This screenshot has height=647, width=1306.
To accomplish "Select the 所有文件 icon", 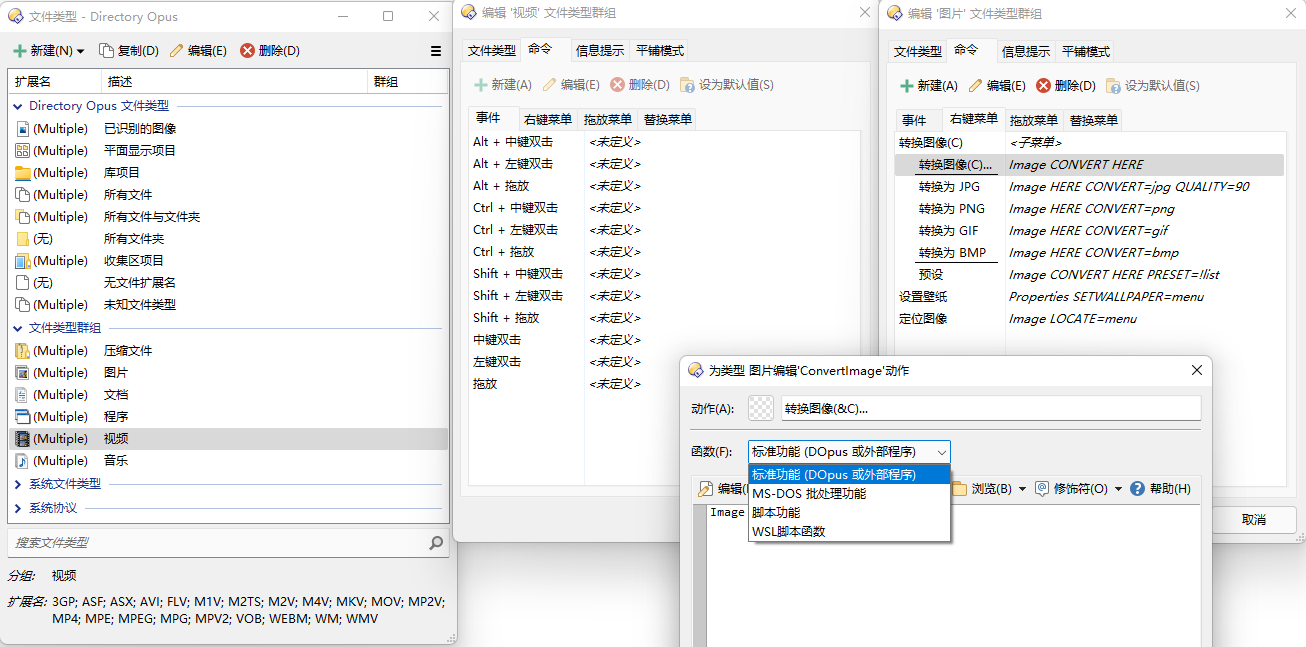I will pos(23,195).
